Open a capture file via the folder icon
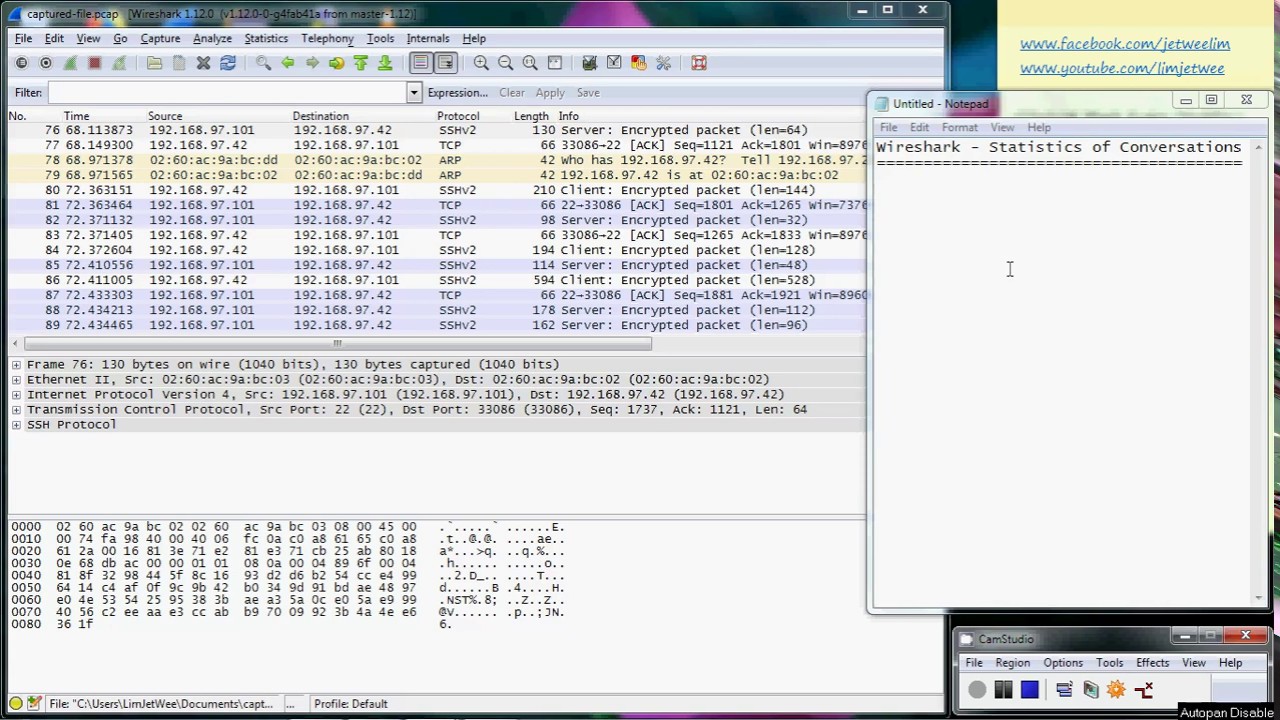1280x720 pixels. point(154,63)
